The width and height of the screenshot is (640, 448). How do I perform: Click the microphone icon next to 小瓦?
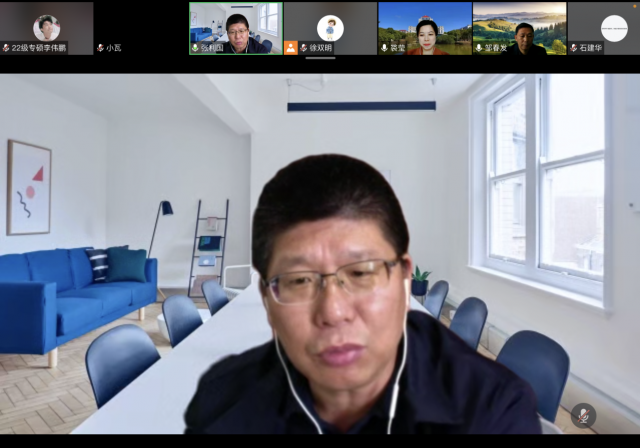point(100,48)
